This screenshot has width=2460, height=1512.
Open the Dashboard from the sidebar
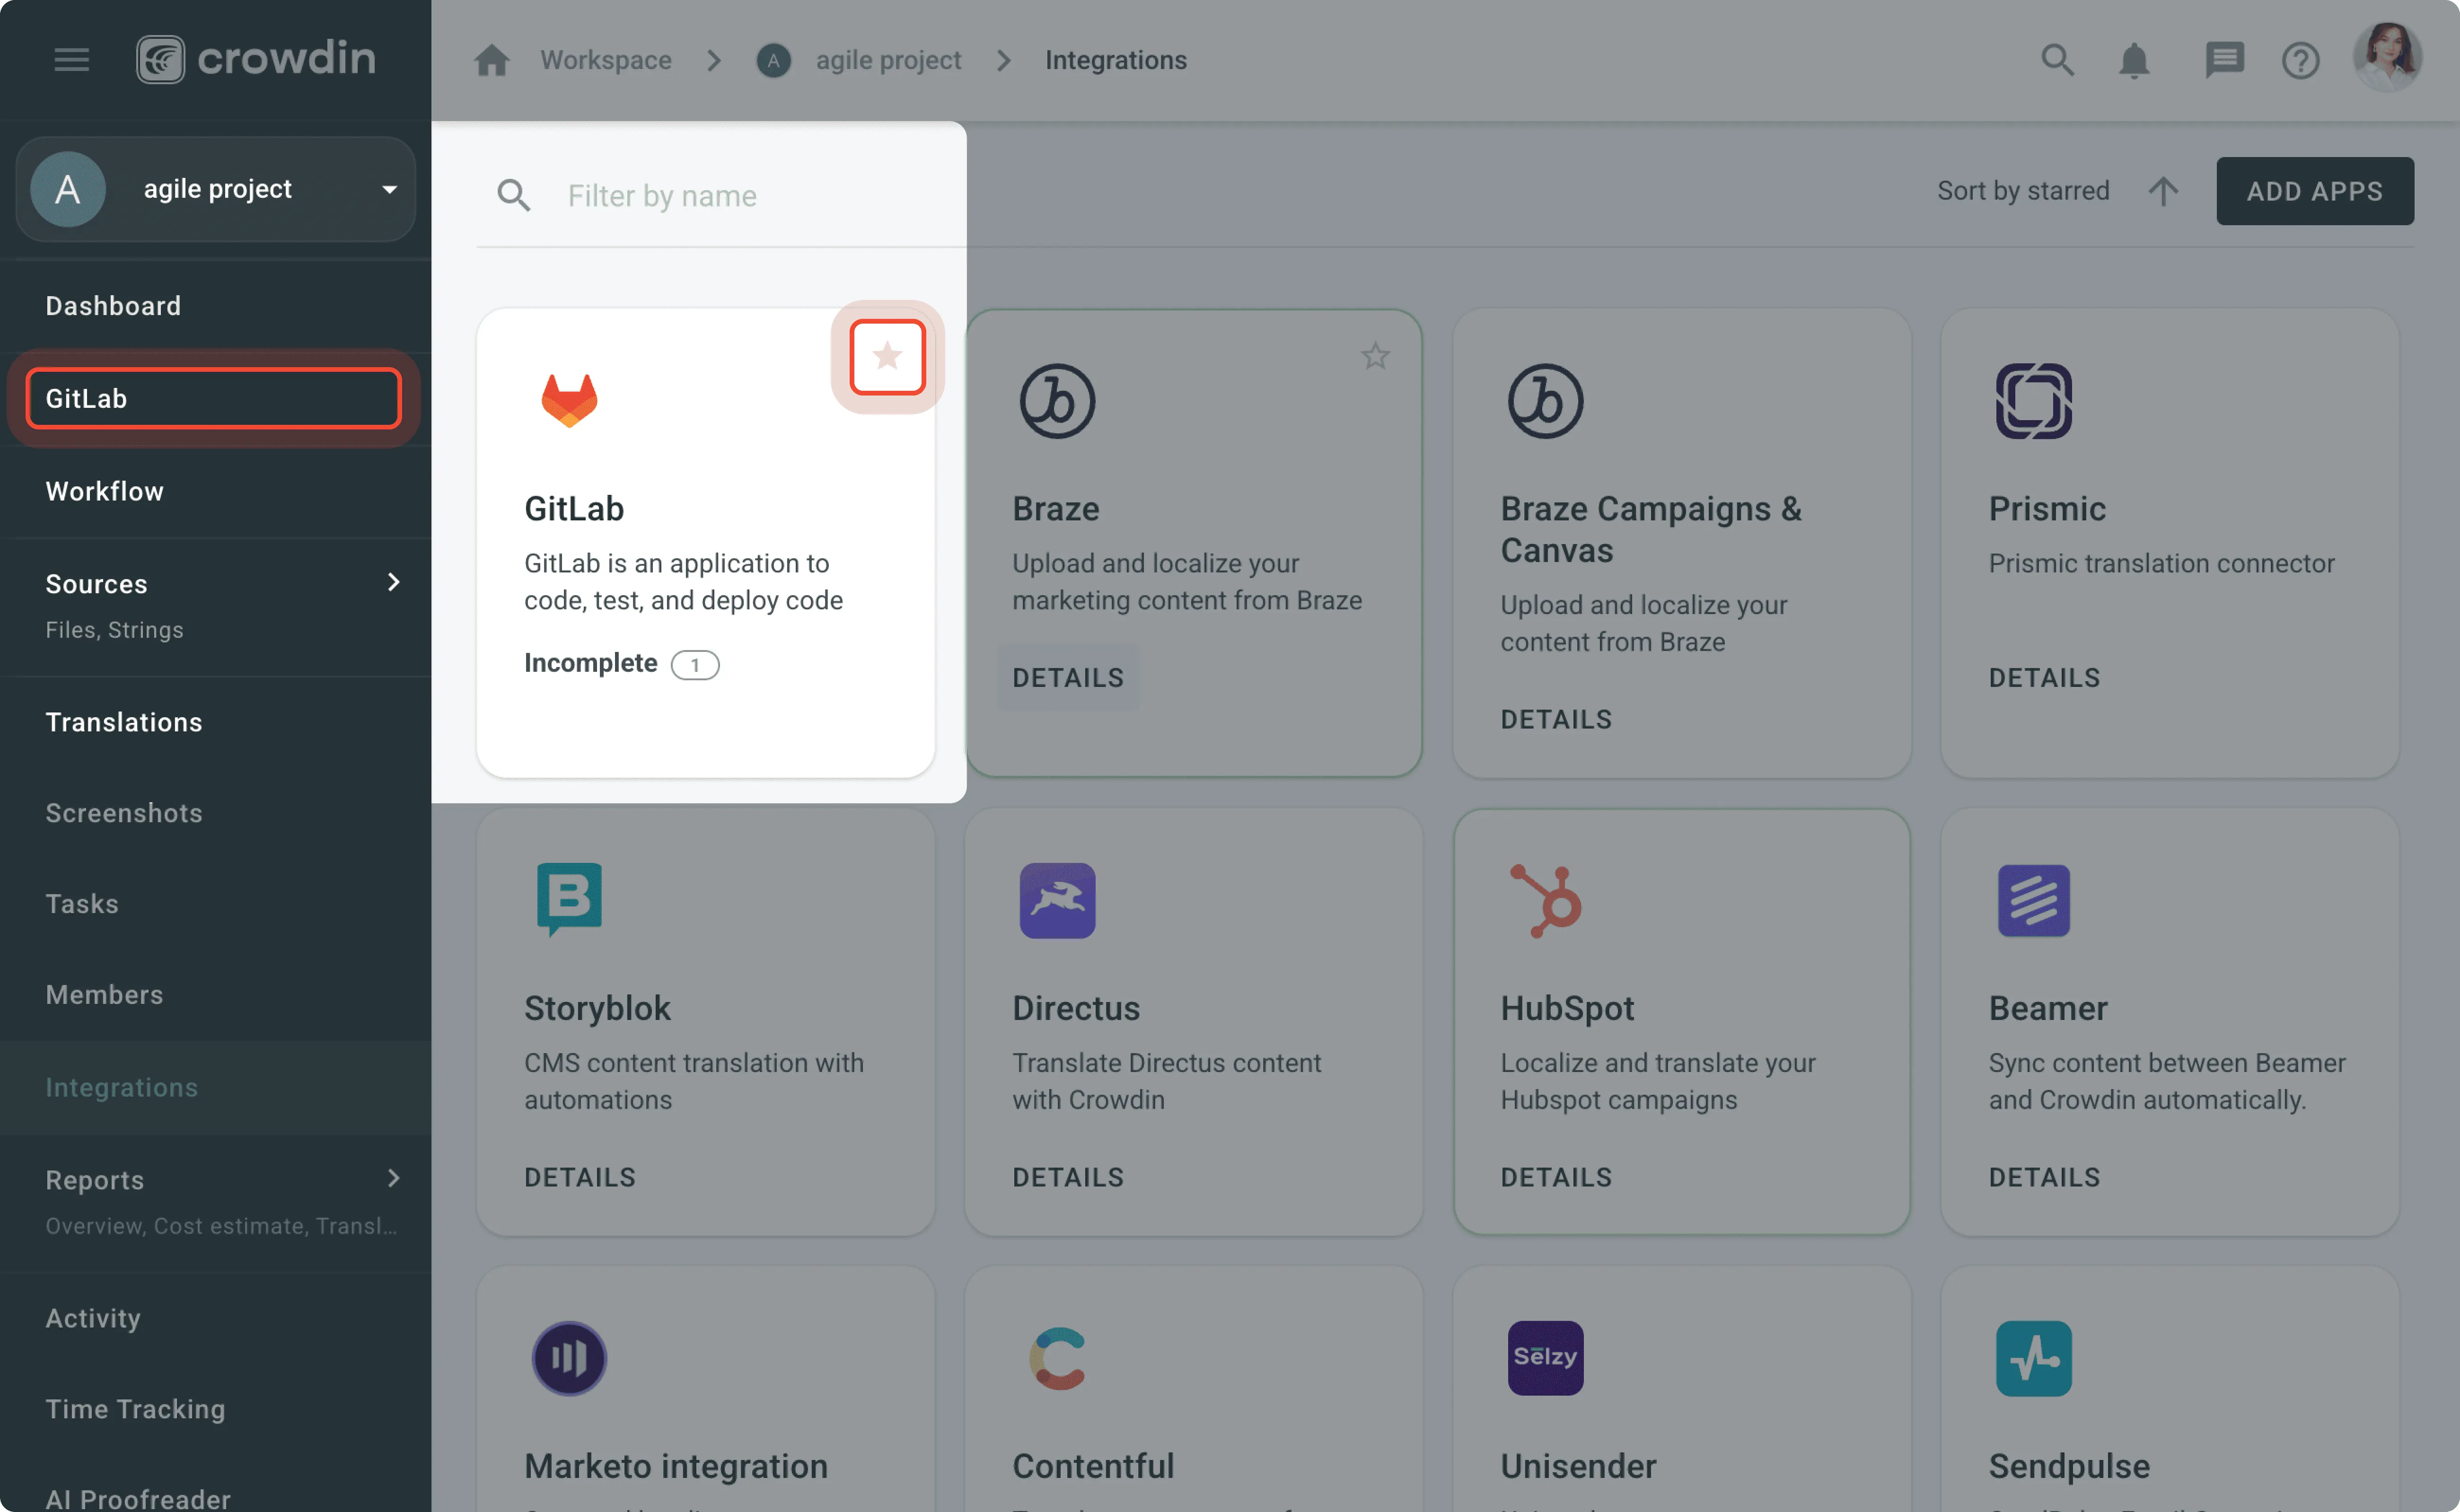click(113, 306)
